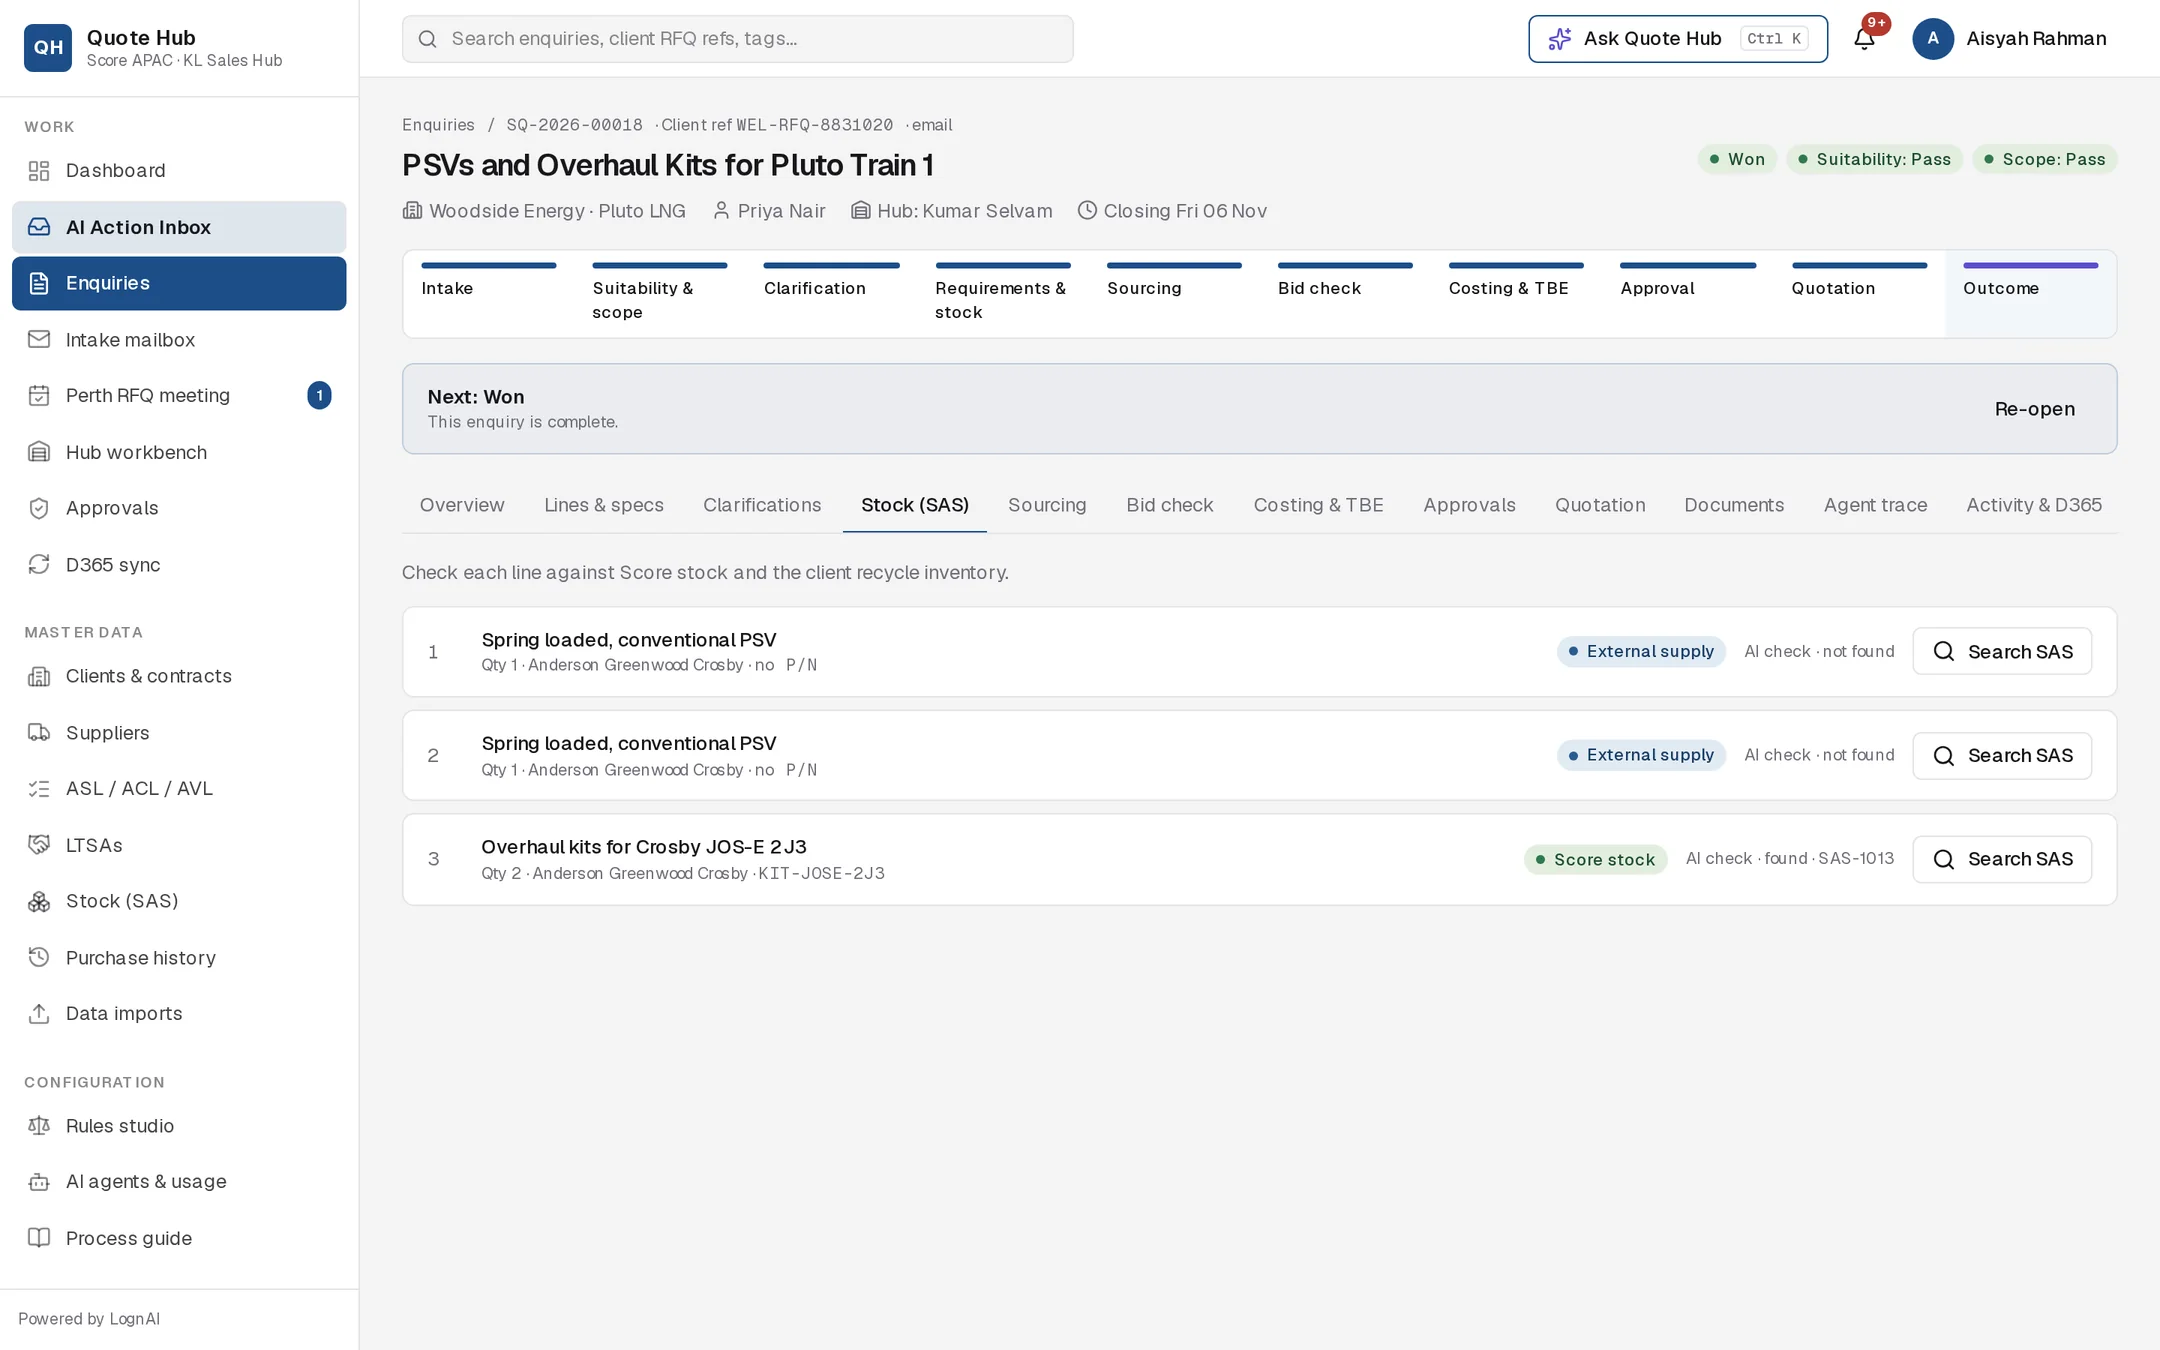This screenshot has width=2160, height=1350.
Task: Open the Agent trace tab
Action: [1875, 505]
